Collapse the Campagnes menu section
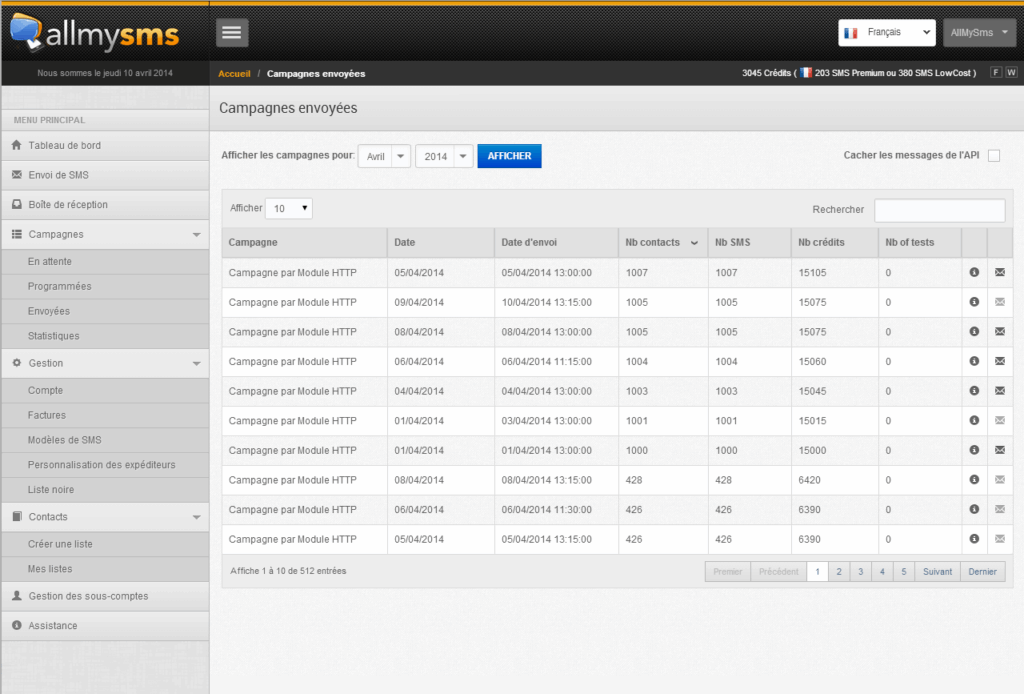This screenshot has height=694, width=1024. pyautogui.click(x=105, y=234)
